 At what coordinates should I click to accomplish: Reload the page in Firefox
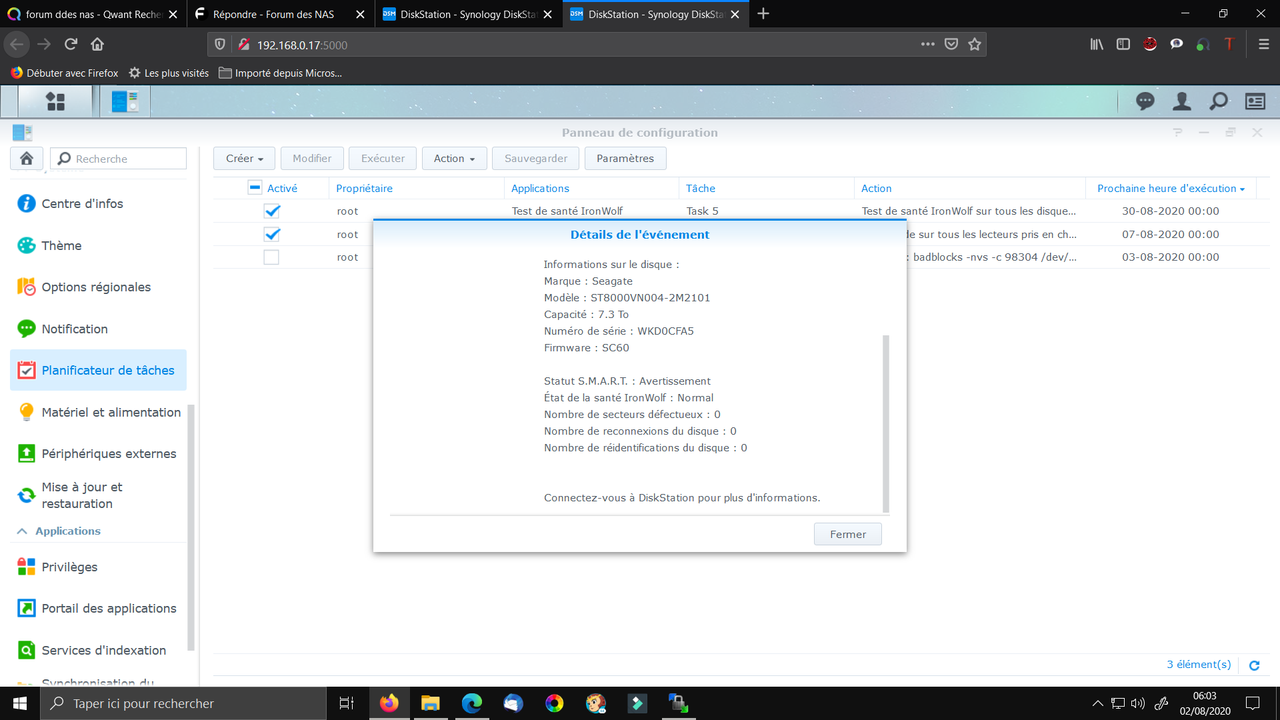(71, 44)
